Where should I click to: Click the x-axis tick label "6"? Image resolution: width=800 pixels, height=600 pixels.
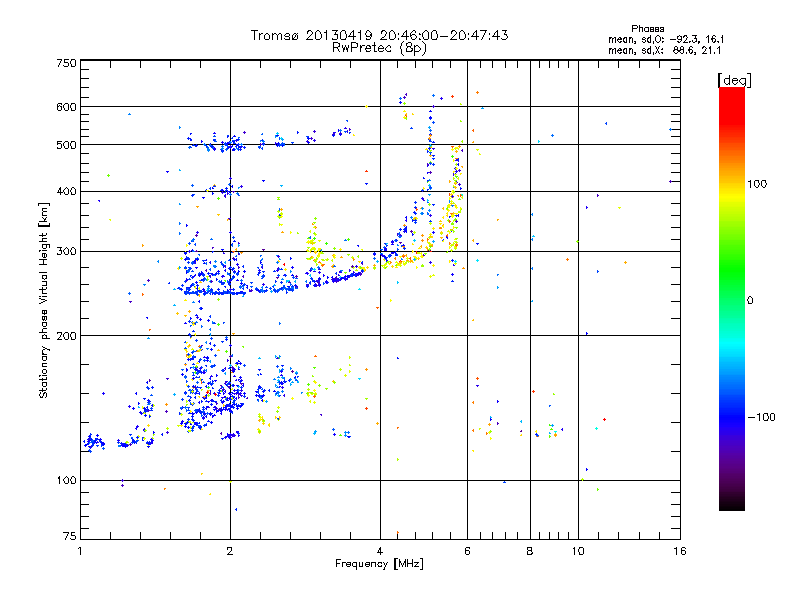point(467,551)
